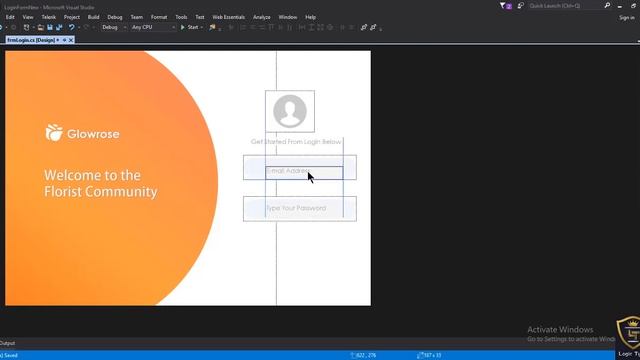Click the find-in-files icon next to Start
Image resolution: width=640 pixels, height=360 pixels.
(212, 27)
